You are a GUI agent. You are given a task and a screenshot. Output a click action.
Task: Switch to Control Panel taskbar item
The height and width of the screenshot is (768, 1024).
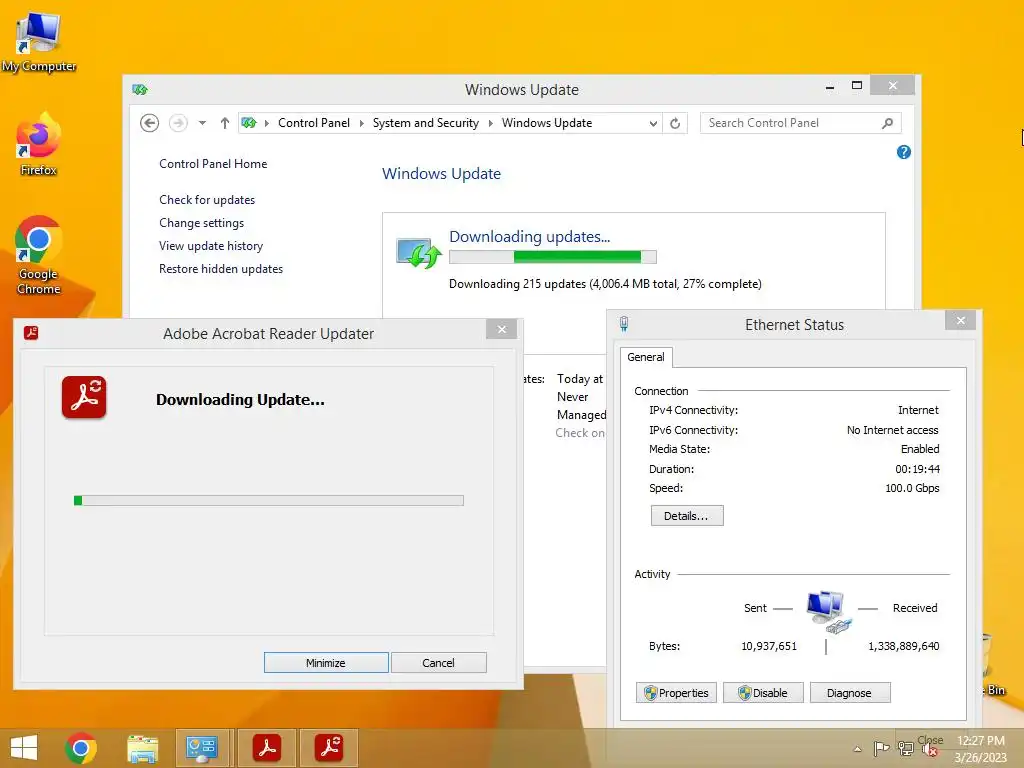pos(202,748)
